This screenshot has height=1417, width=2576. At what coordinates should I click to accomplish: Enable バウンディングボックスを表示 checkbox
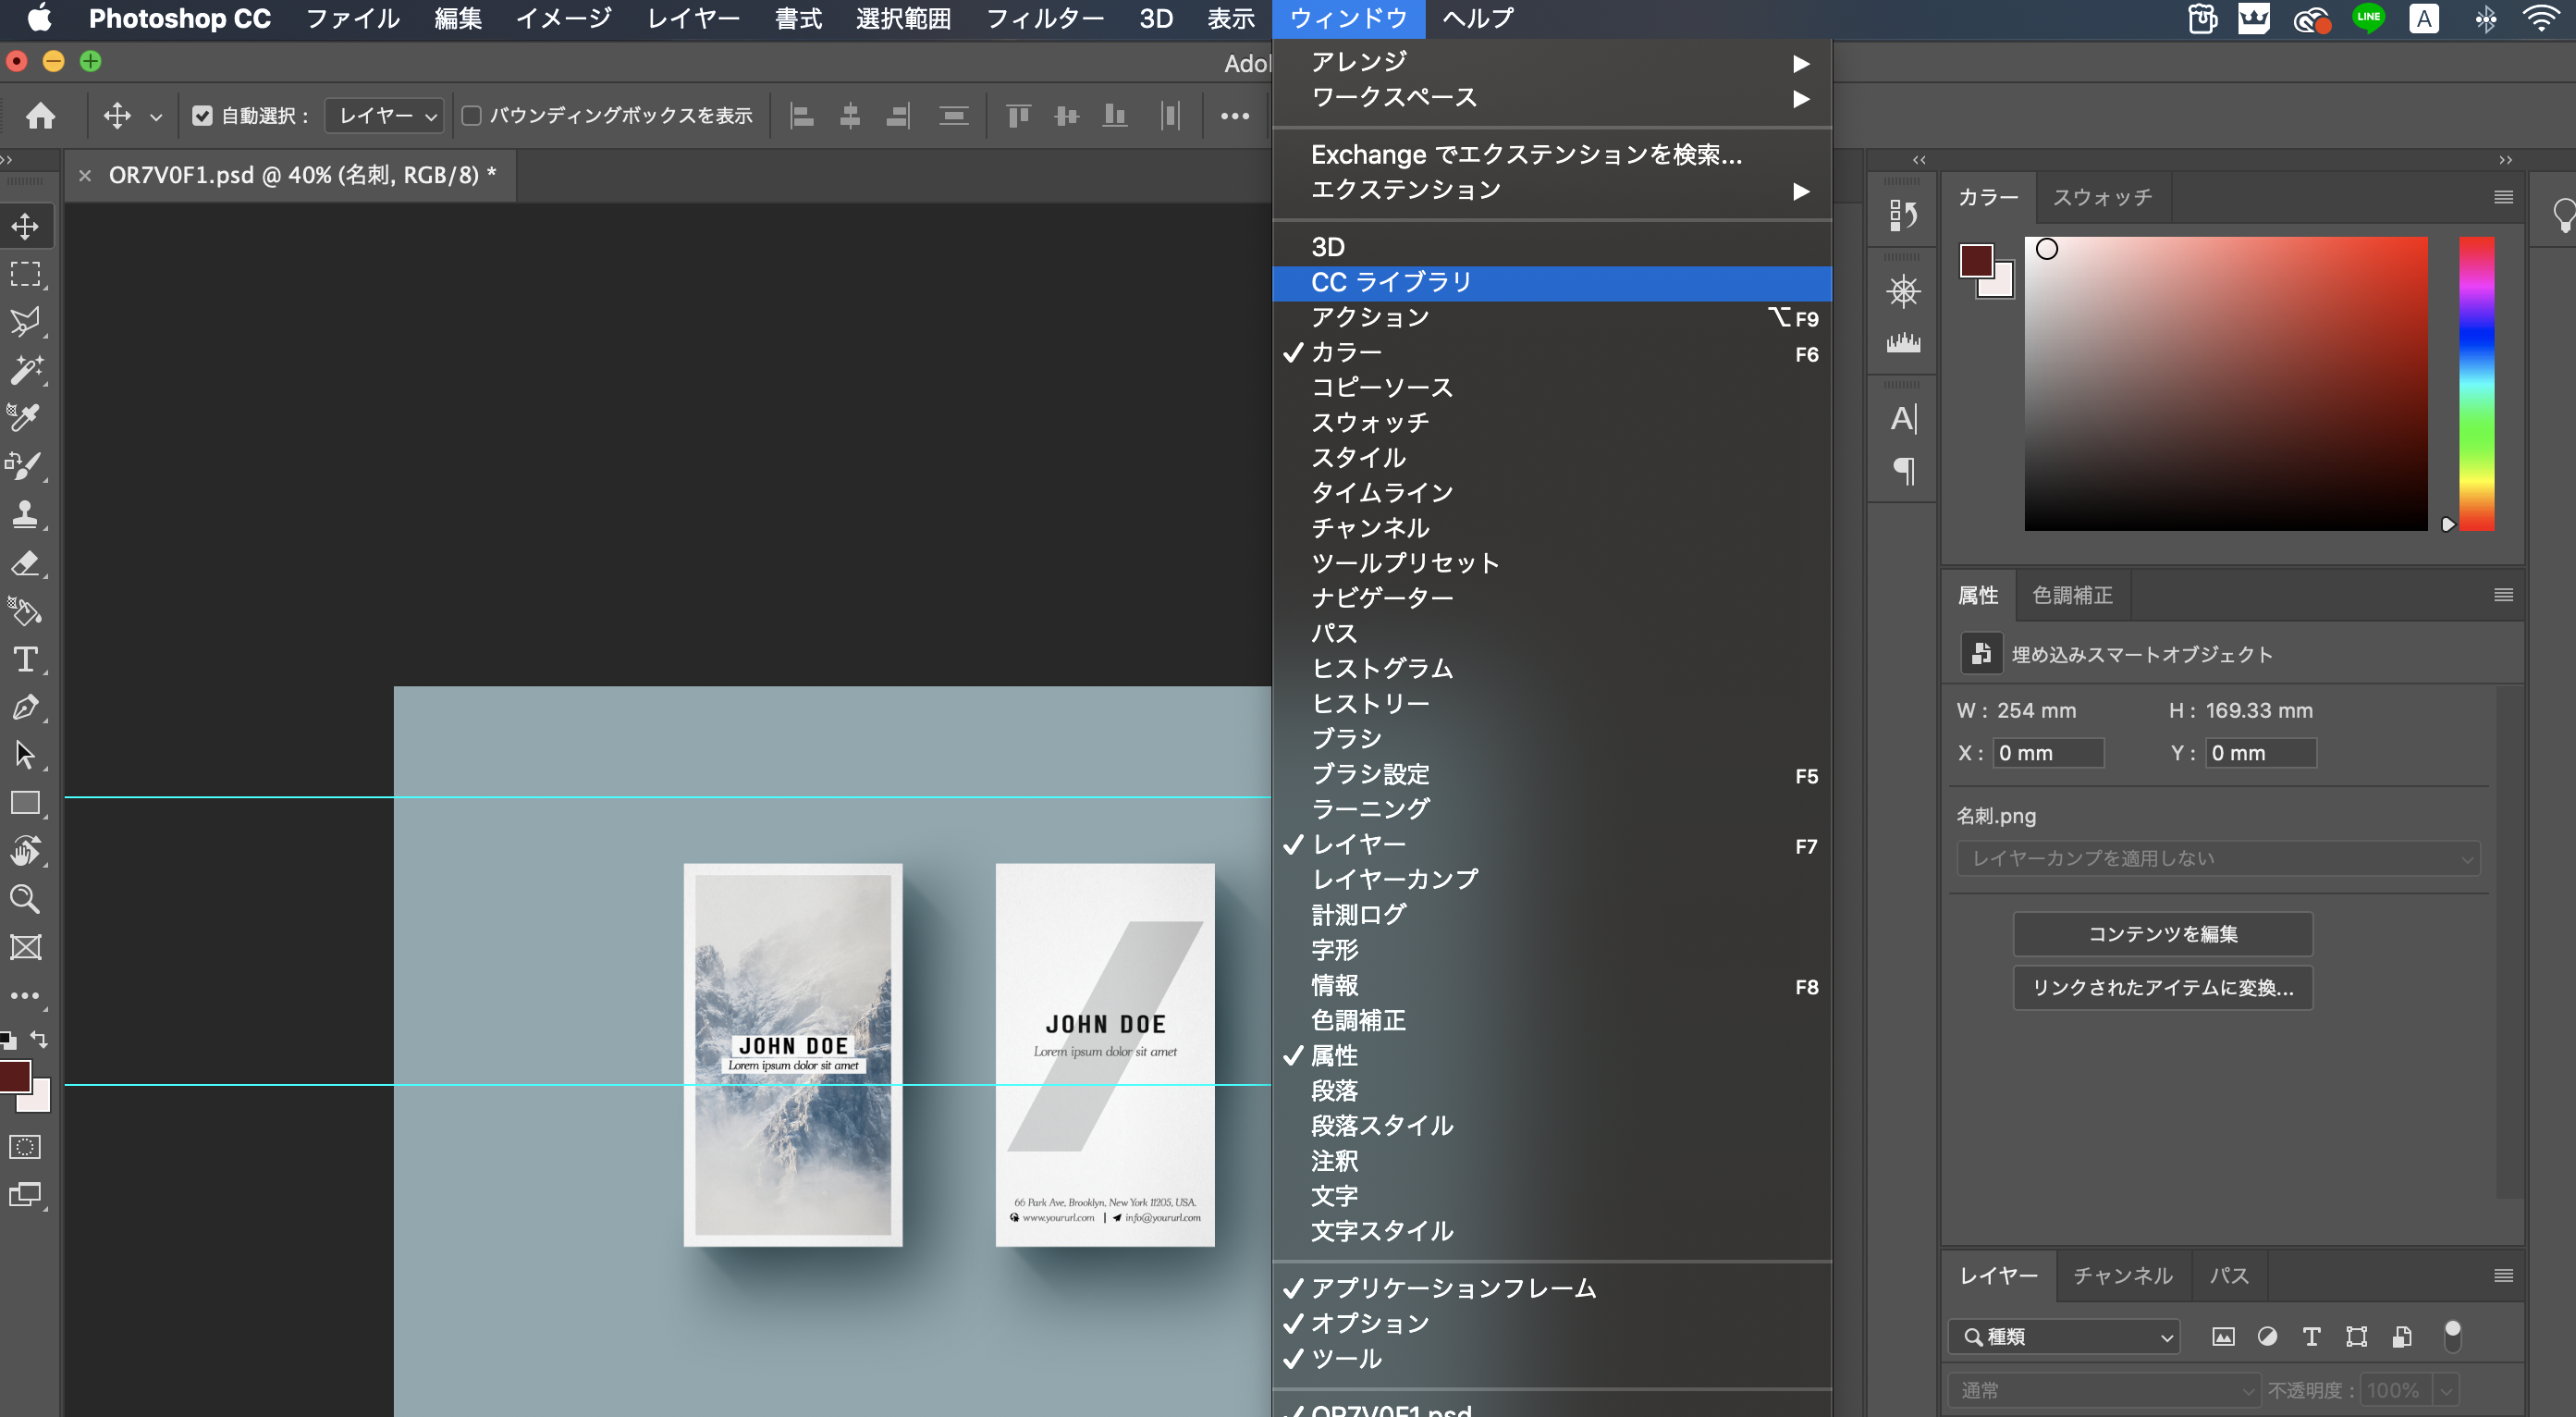pyautogui.click(x=472, y=116)
